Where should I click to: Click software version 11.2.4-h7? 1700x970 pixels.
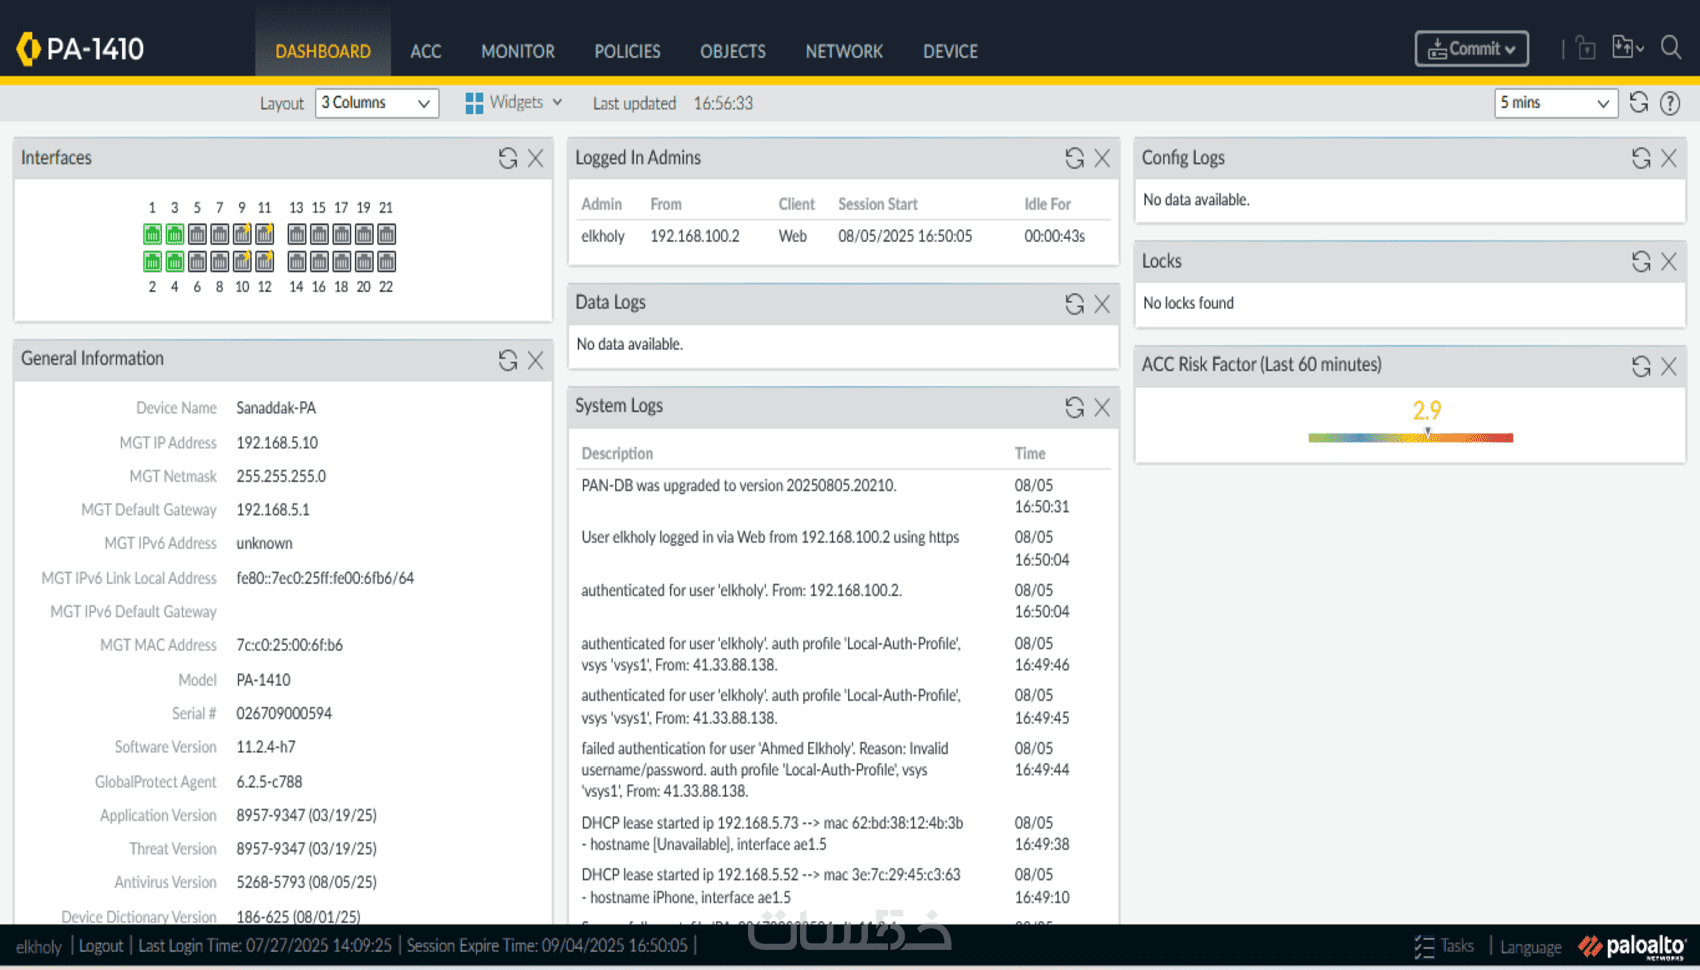[x=266, y=747]
